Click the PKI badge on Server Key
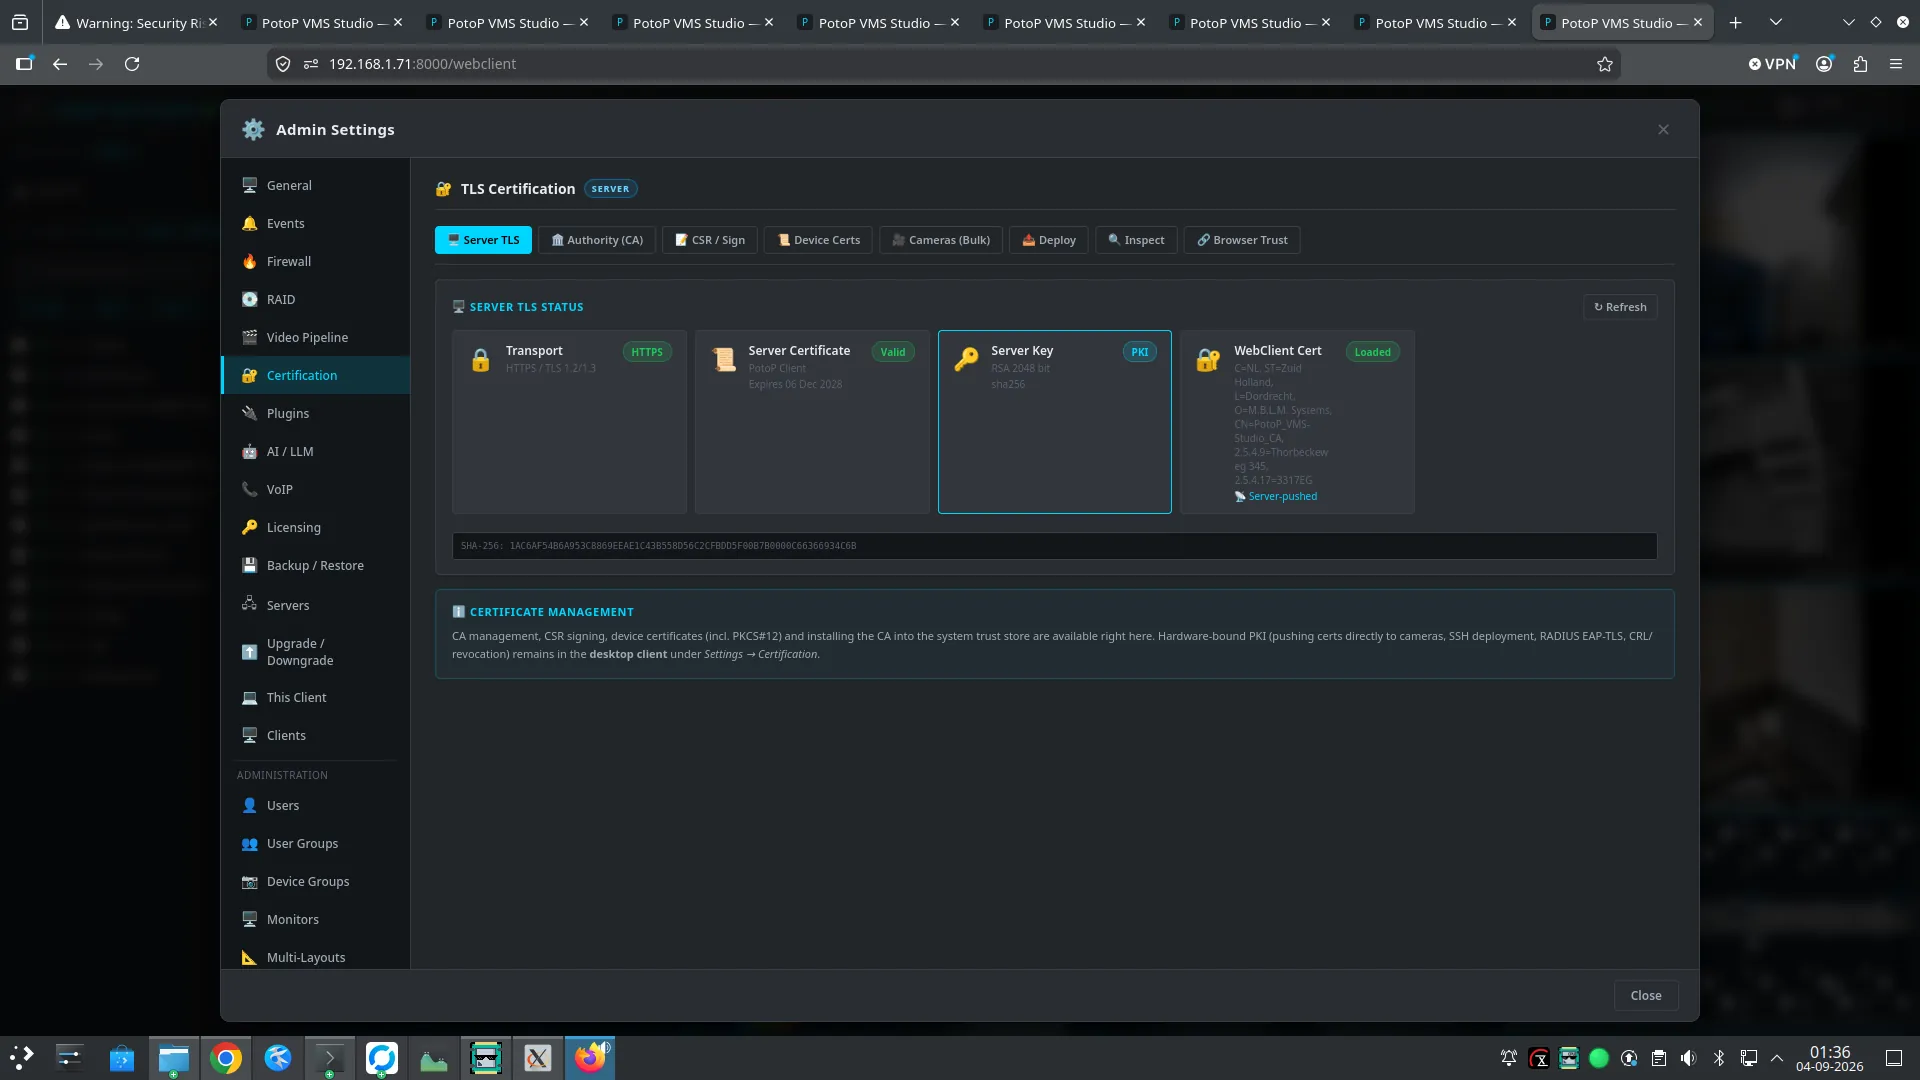1920x1080 pixels. 1139,352
